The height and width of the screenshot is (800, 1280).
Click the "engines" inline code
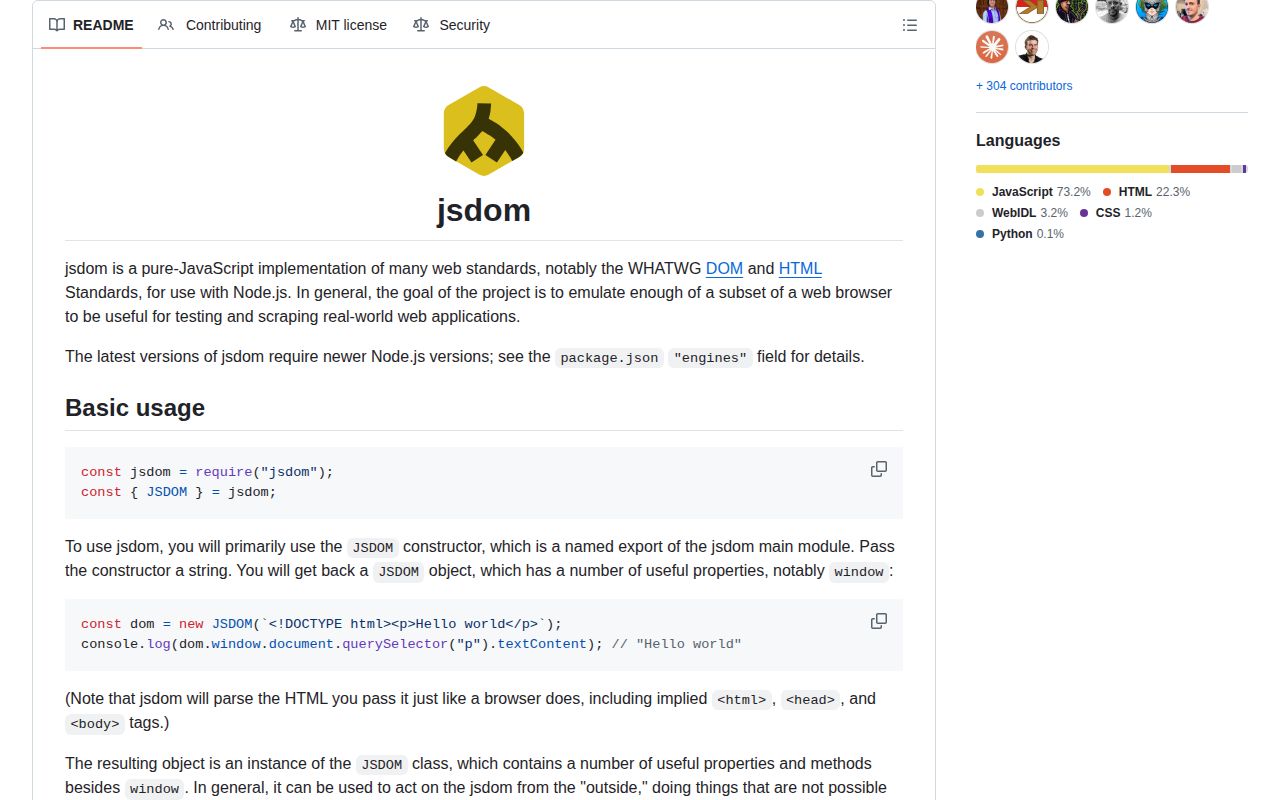pyautogui.click(x=710, y=358)
